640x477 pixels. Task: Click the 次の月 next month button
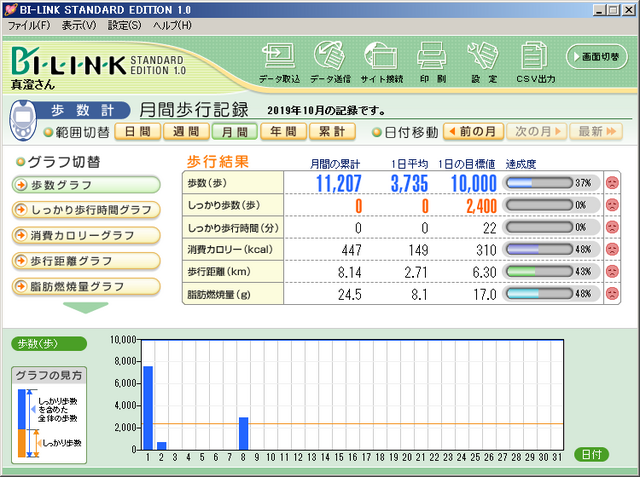point(536,131)
